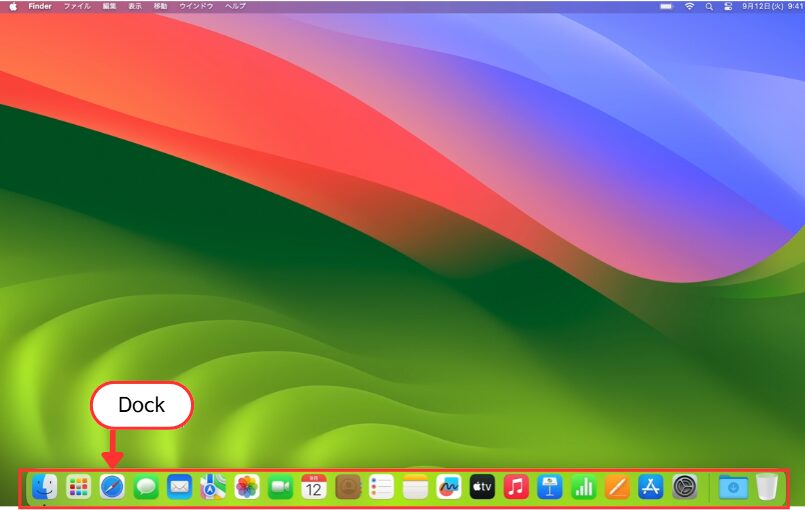The height and width of the screenshot is (510, 805).
Task: Launch the App Store
Action: pos(651,487)
